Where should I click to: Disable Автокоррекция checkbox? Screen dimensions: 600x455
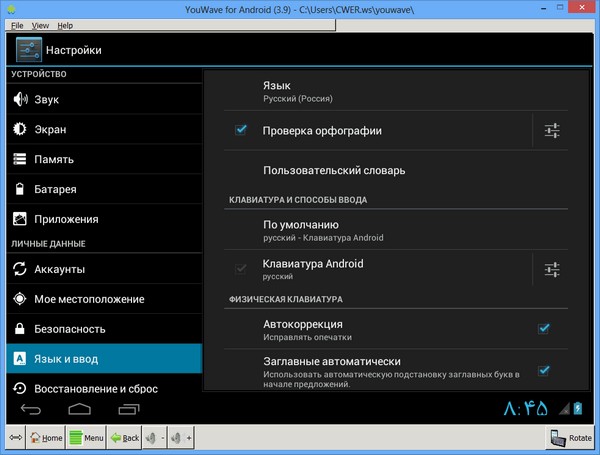pos(544,328)
